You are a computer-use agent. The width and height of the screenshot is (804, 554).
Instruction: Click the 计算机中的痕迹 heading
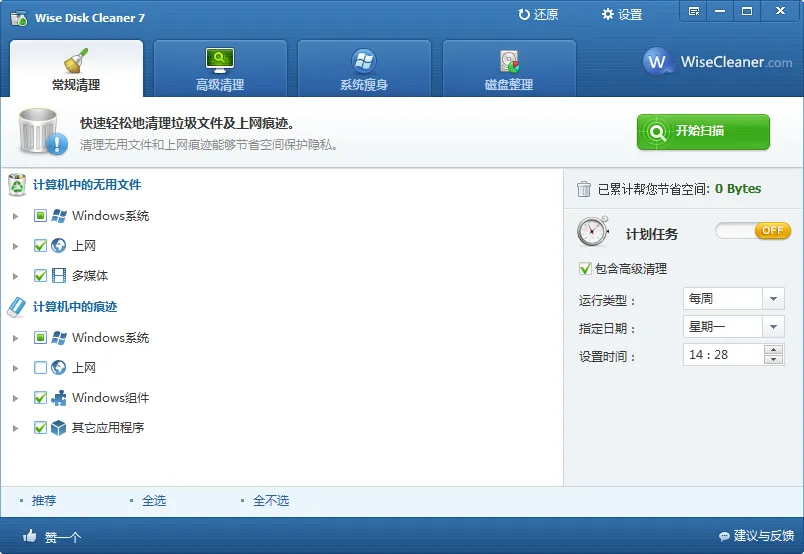tap(75, 307)
